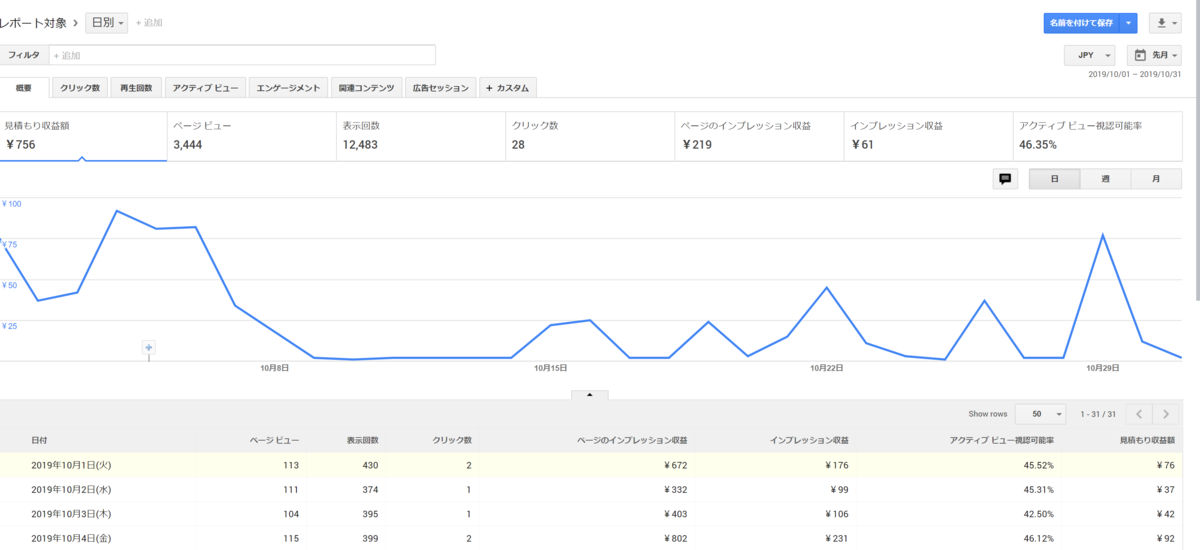Image resolution: width=1200 pixels, height=550 pixels.
Task: Open the download report icon menu
Action: click(1165, 23)
